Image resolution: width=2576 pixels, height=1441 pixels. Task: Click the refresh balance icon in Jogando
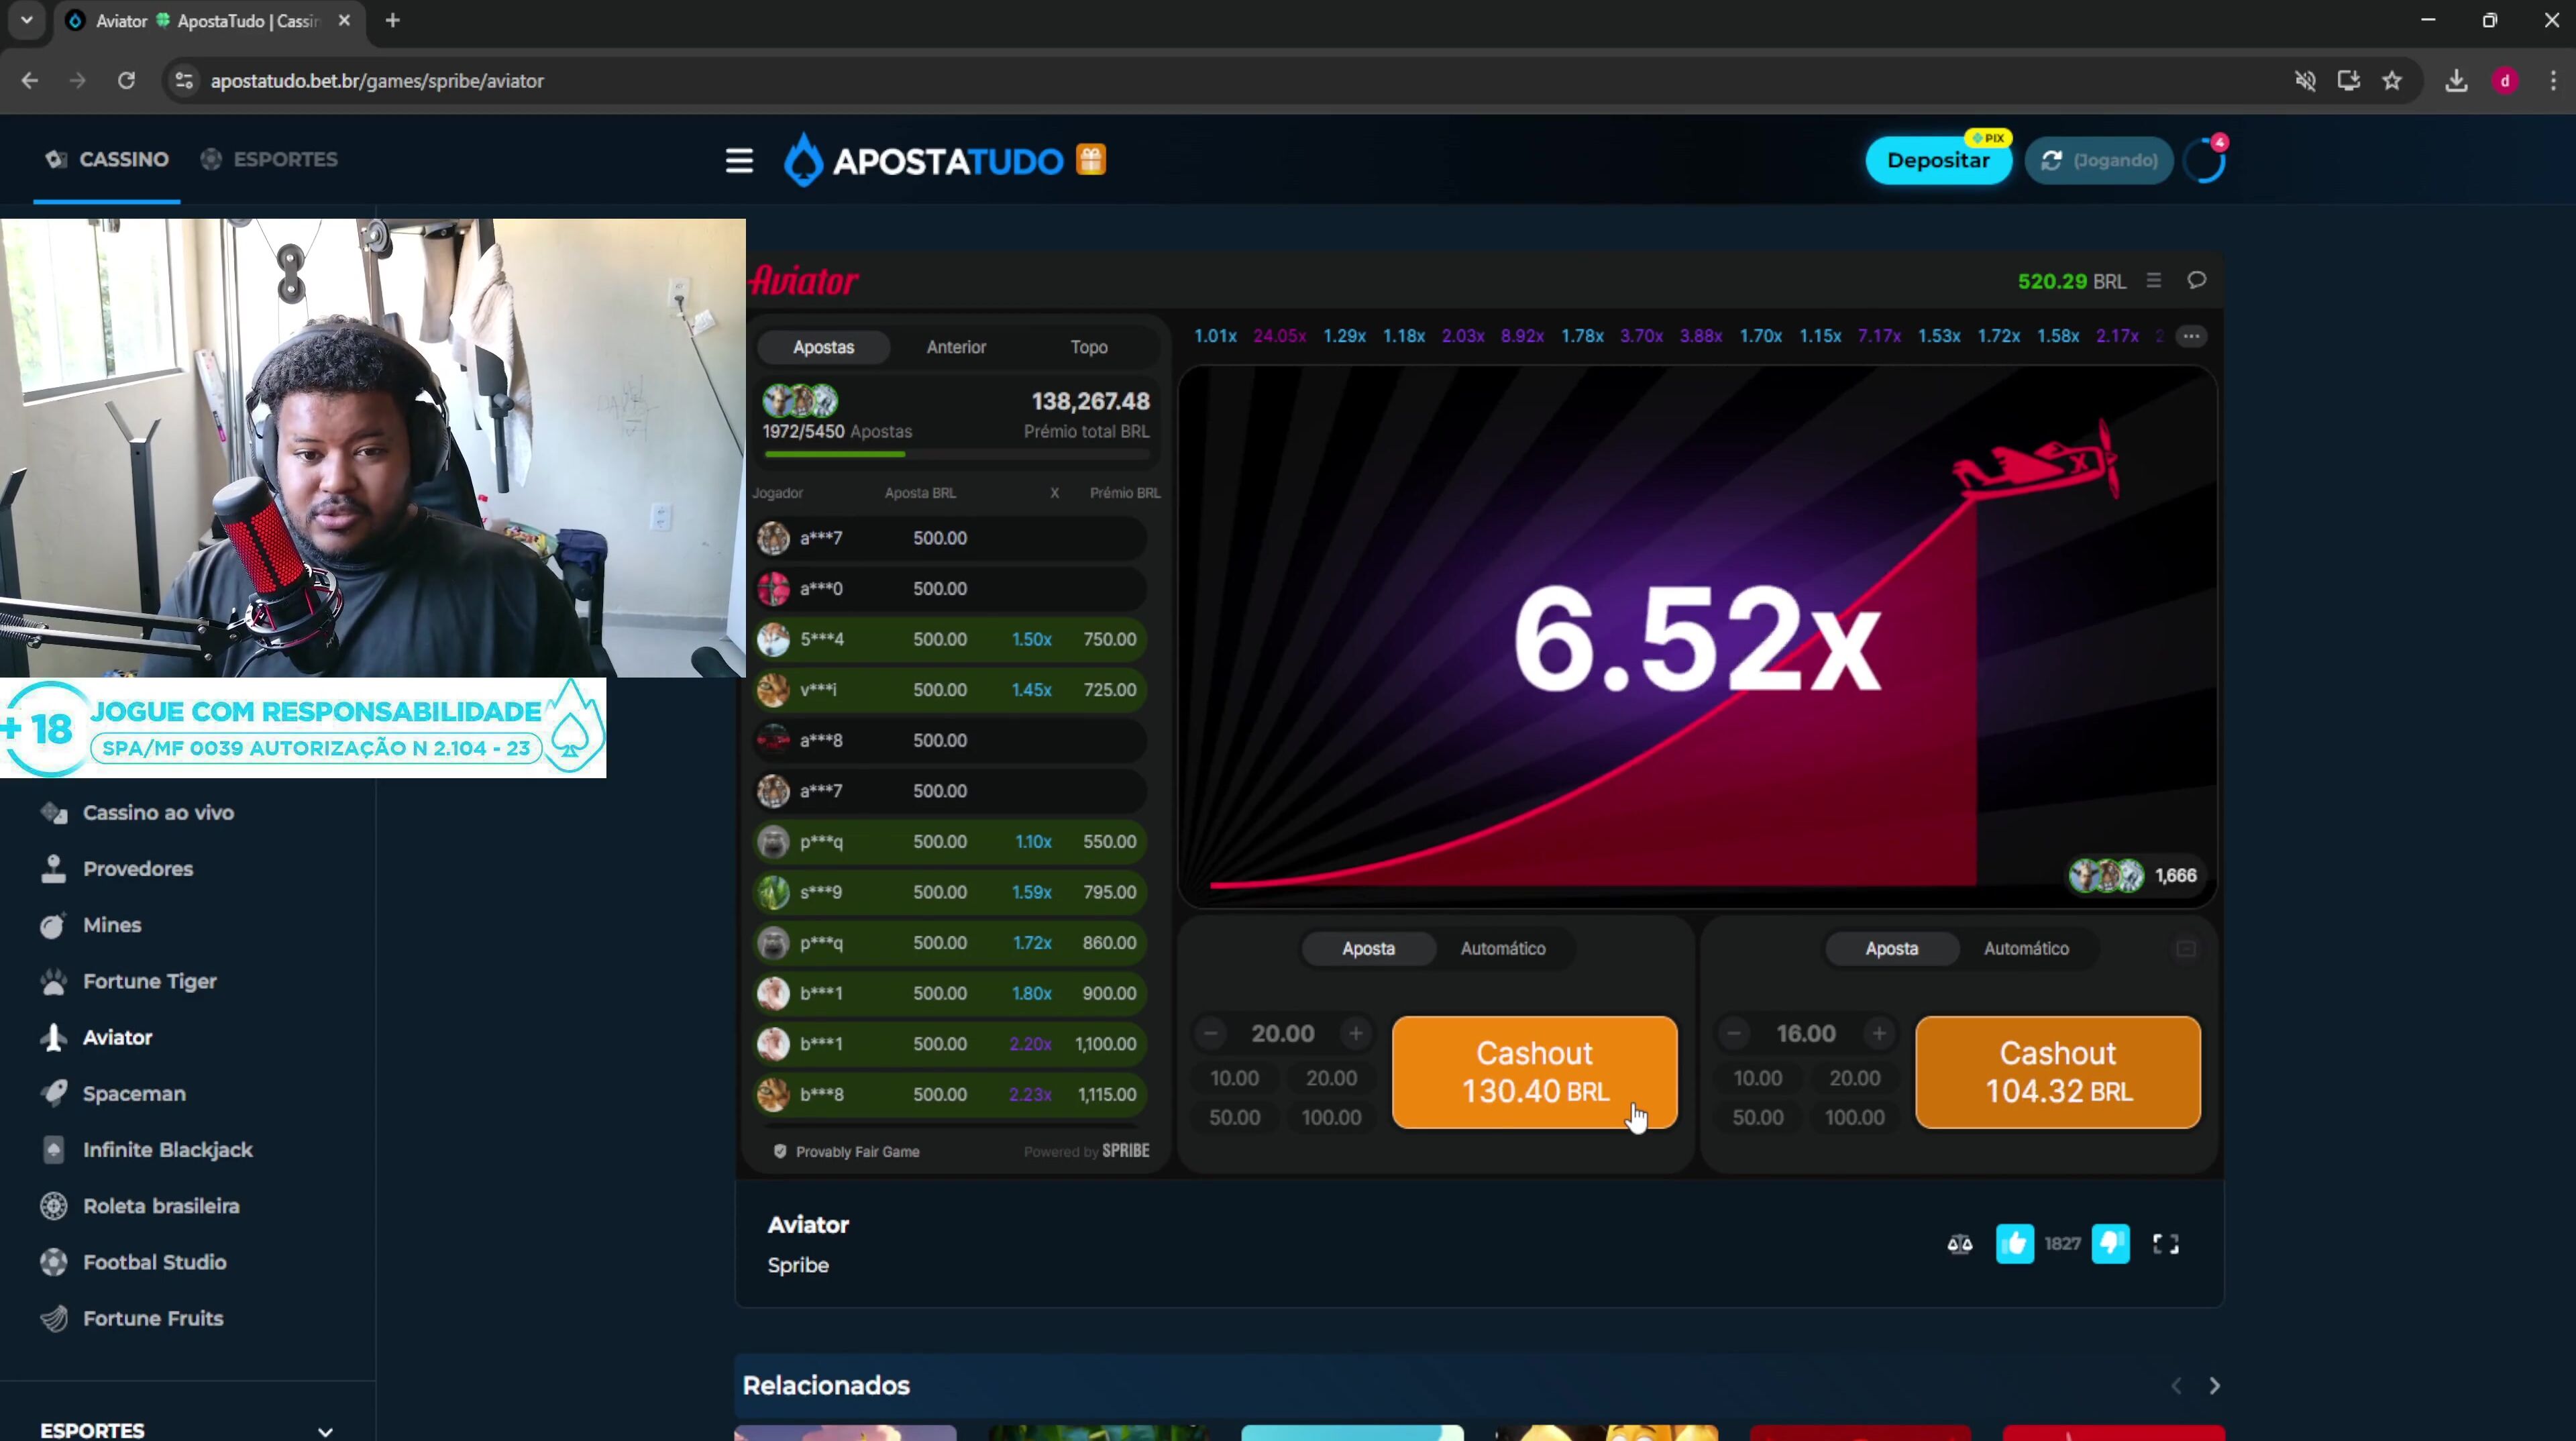pyautogui.click(x=2052, y=160)
